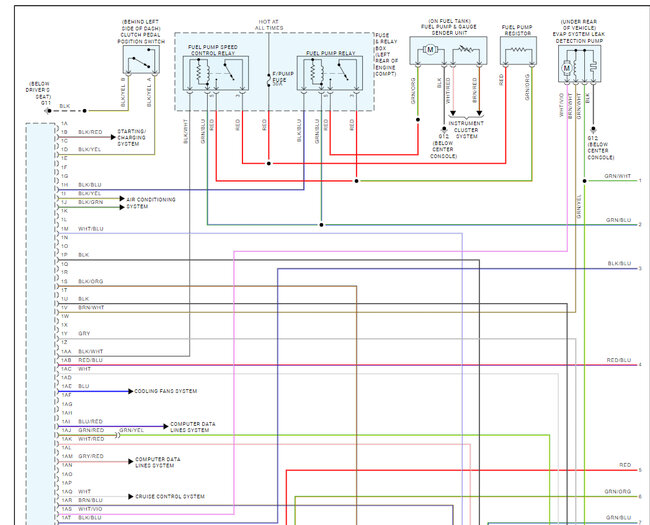Image resolution: width=650 pixels, height=525 pixels.
Task: Click the STARTING/CHARGING SYSTEM label
Action: point(131,137)
